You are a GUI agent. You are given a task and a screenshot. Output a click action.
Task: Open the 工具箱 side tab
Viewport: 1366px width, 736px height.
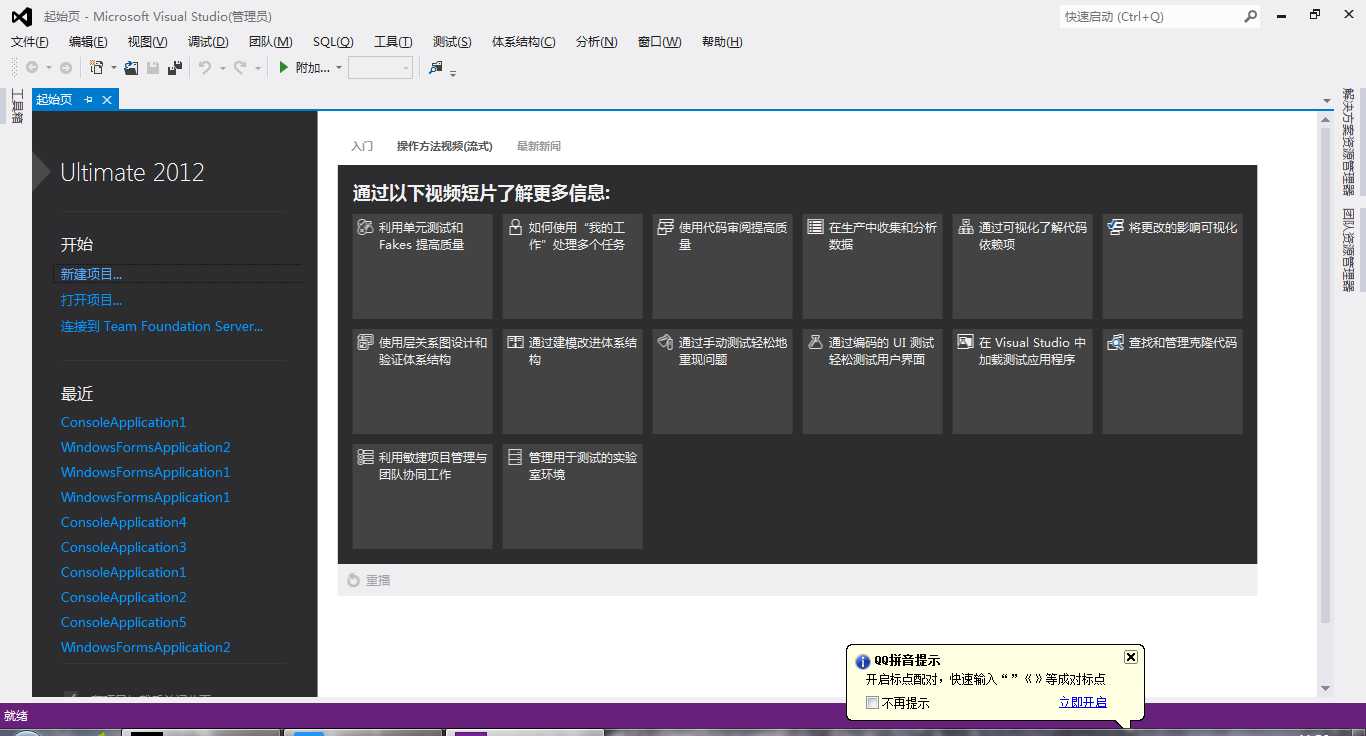pyautogui.click(x=17, y=106)
